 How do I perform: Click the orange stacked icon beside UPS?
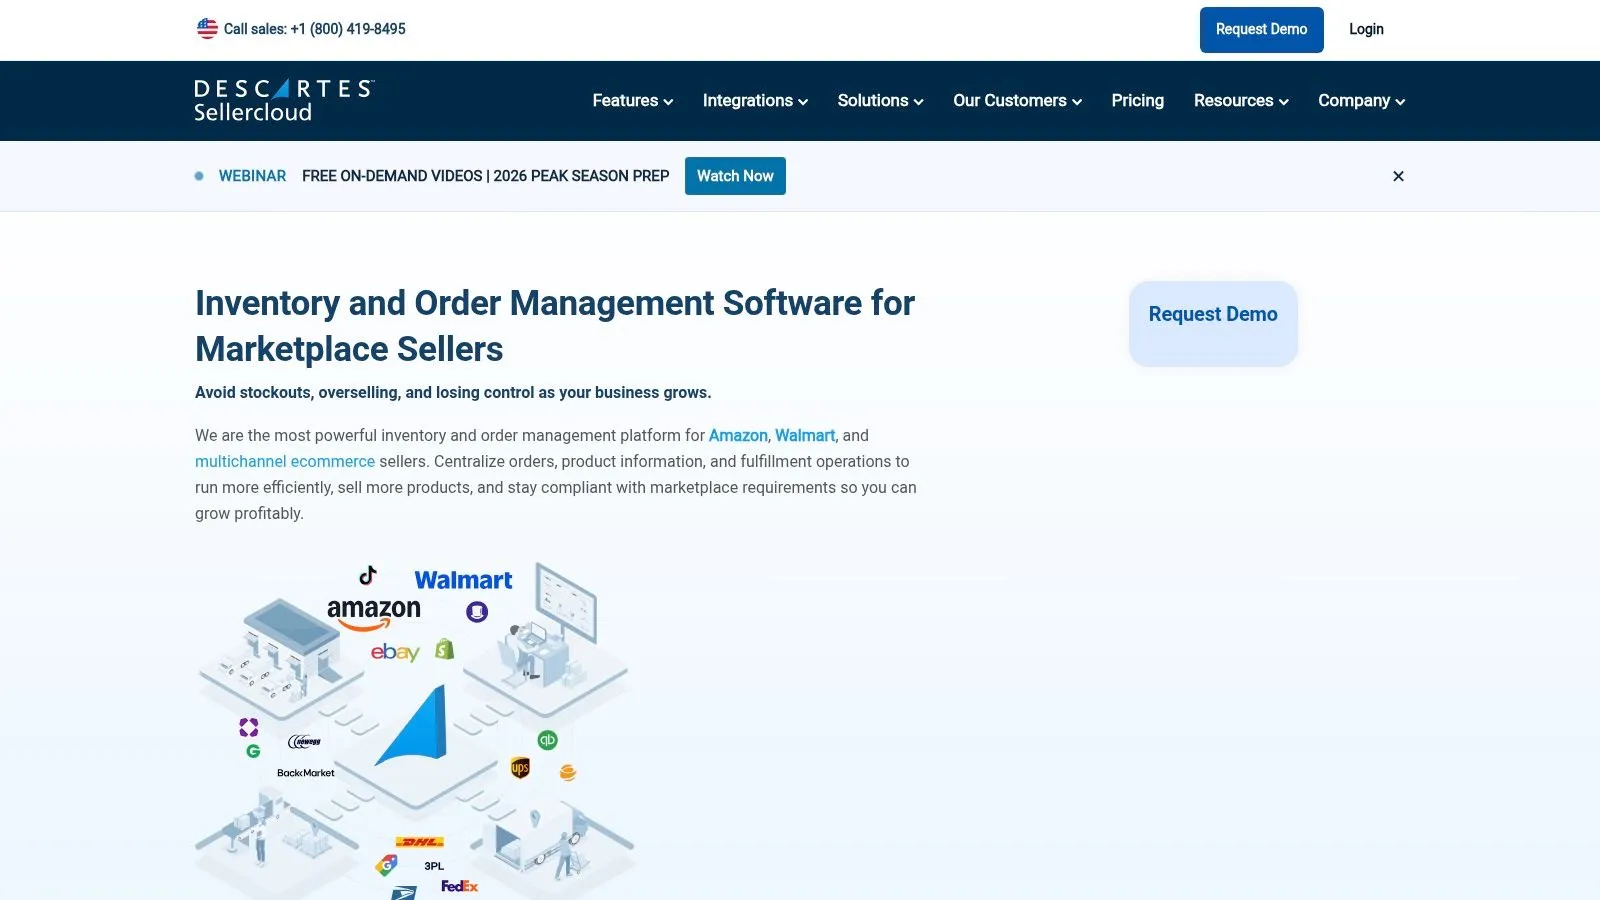pos(568,772)
